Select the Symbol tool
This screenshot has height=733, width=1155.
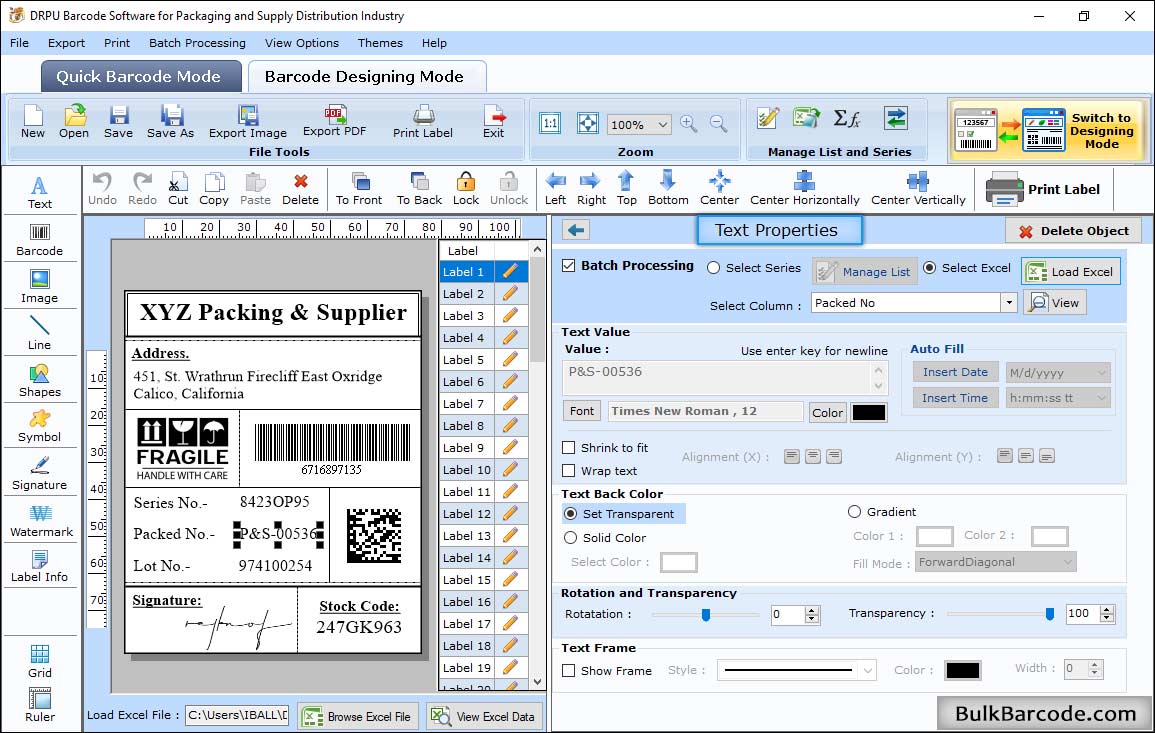point(40,427)
